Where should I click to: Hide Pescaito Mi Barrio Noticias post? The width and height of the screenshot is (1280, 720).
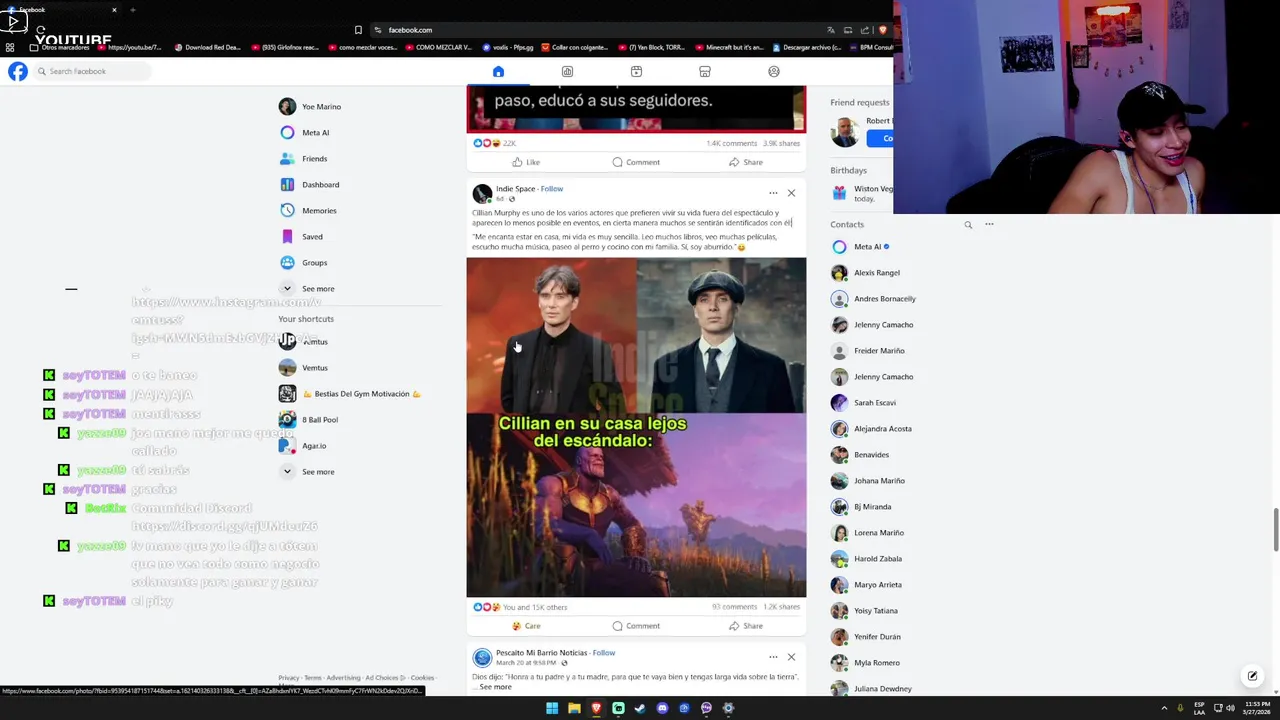pyautogui.click(x=791, y=657)
